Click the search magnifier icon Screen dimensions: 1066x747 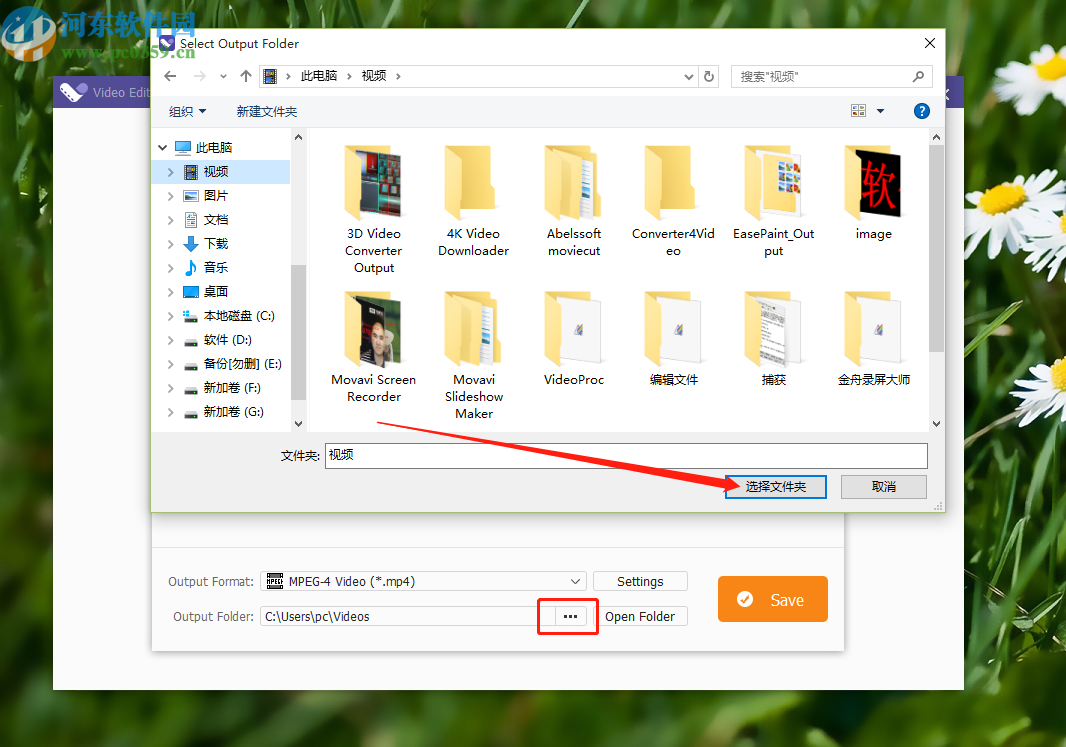coord(918,76)
